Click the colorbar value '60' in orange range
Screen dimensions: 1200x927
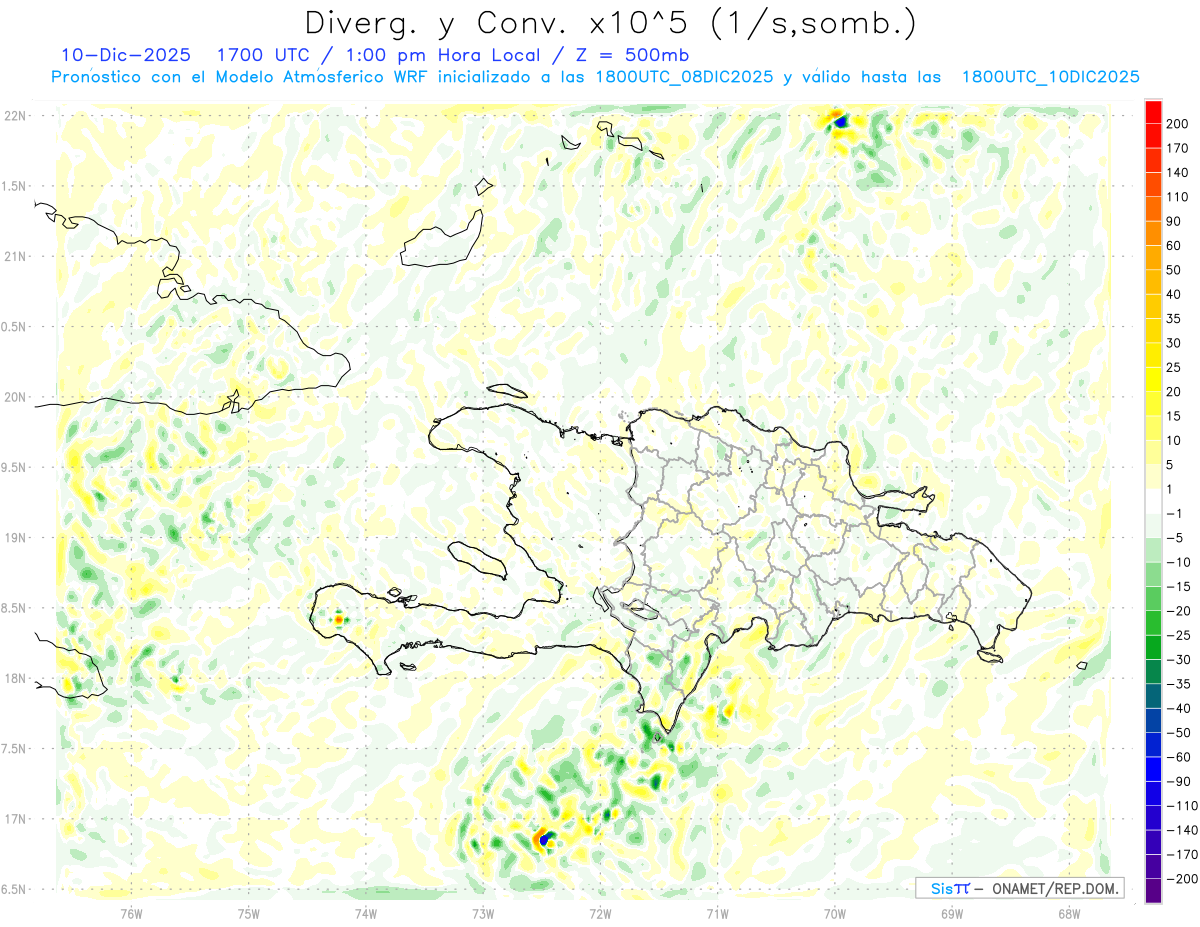[x=1175, y=246]
